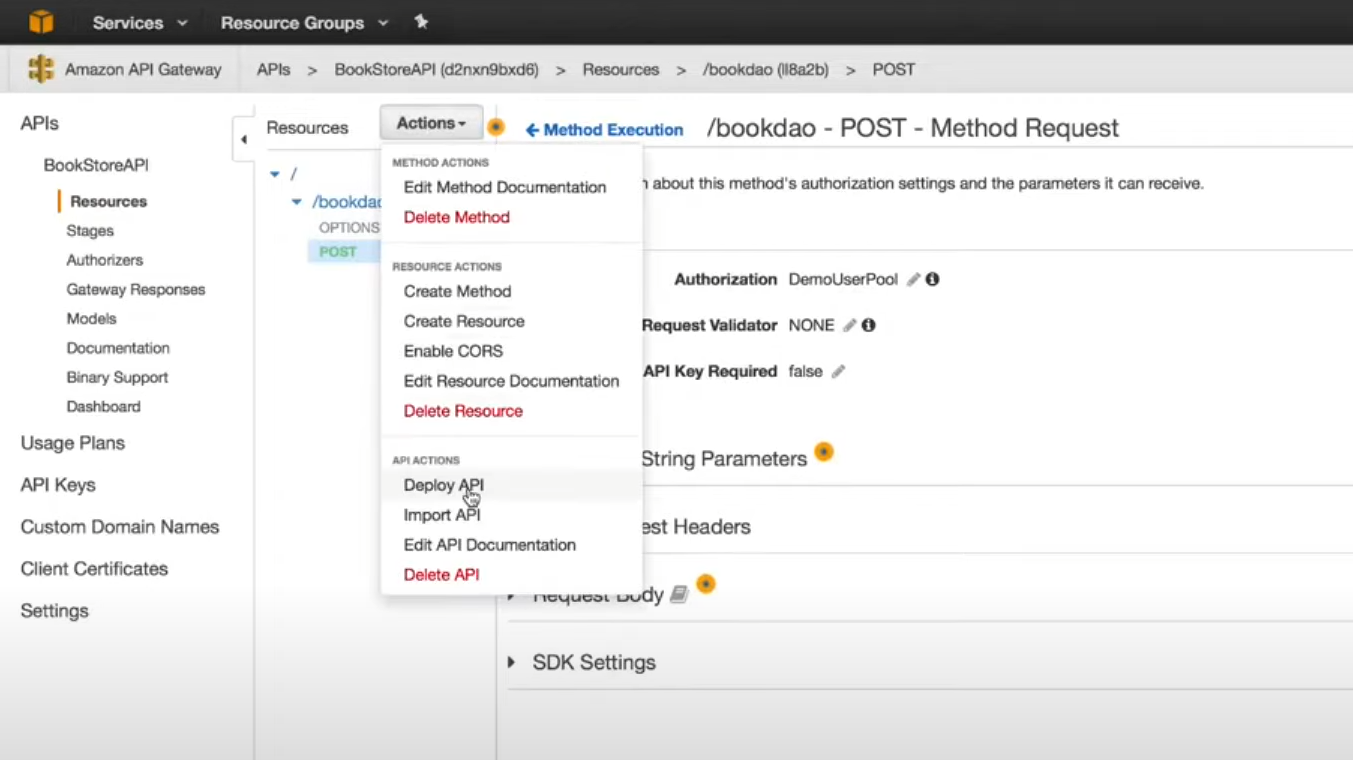Choose Delete Method from menu
Viewport: 1353px width, 760px height.
(457, 217)
